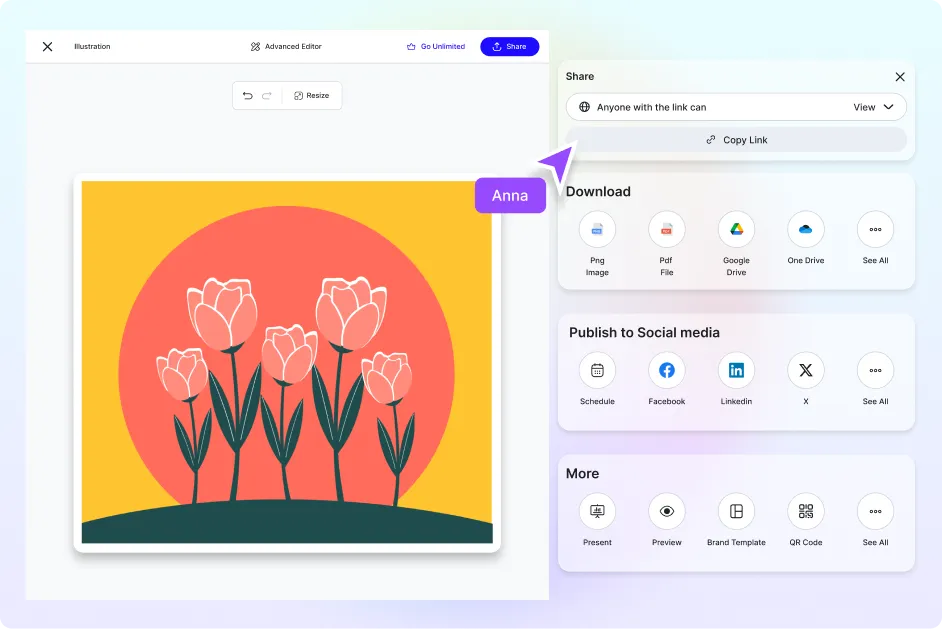Download as Png Image
Screen dimensions: 942x629
click(x=597, y=230)
